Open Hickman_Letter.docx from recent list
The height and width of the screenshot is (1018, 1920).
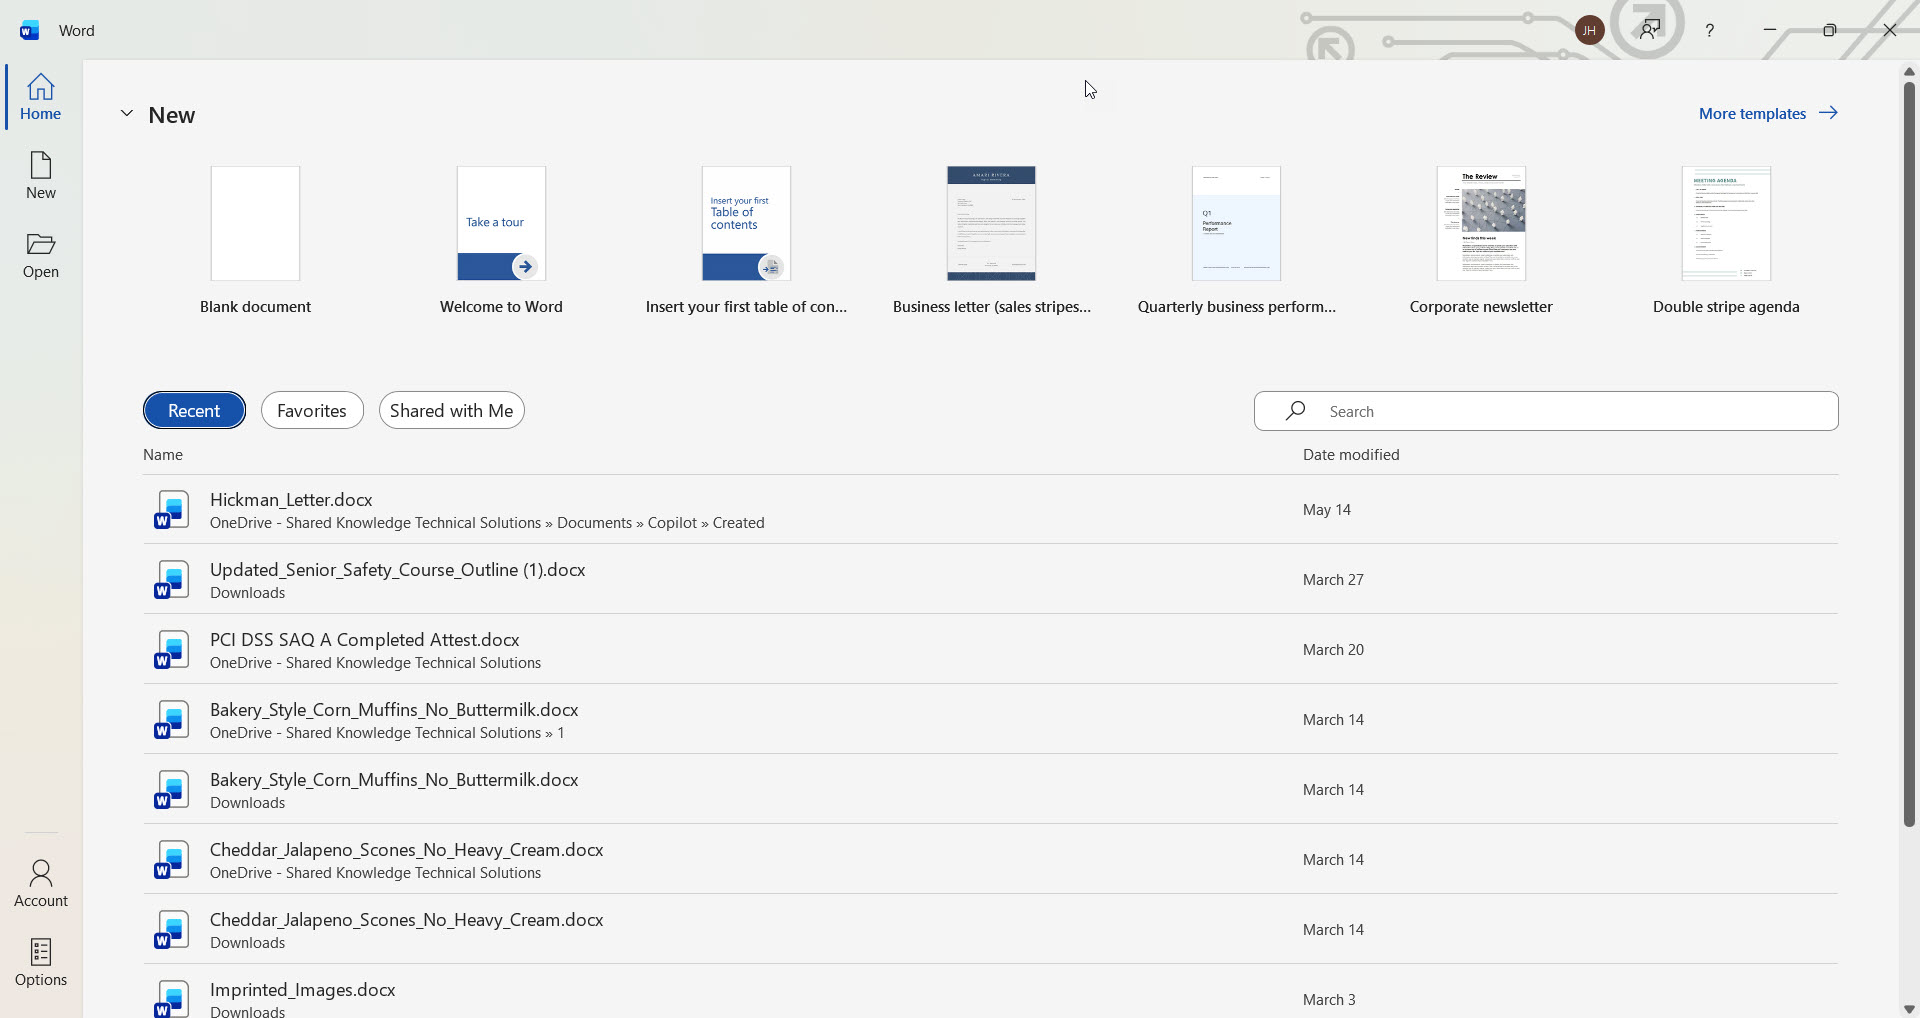(990, 510)
